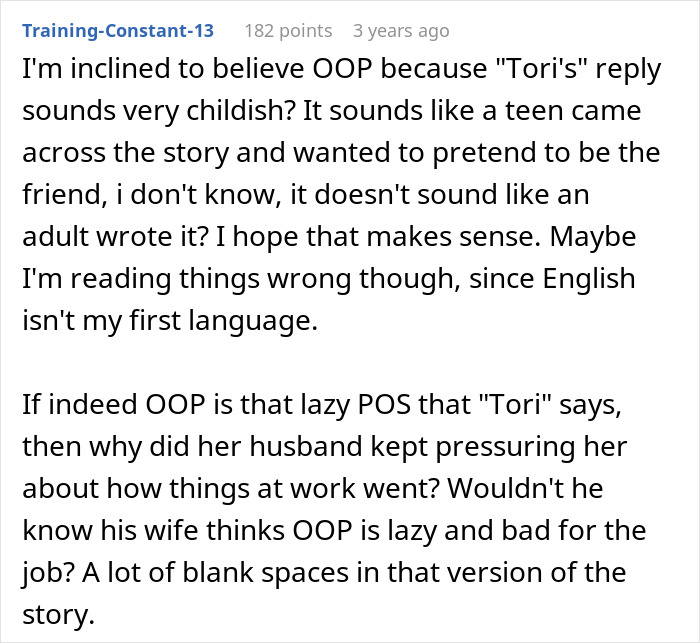Click the word 'Maybe' ending the fifth line
700x643 pixels.
tap(592, 236)
